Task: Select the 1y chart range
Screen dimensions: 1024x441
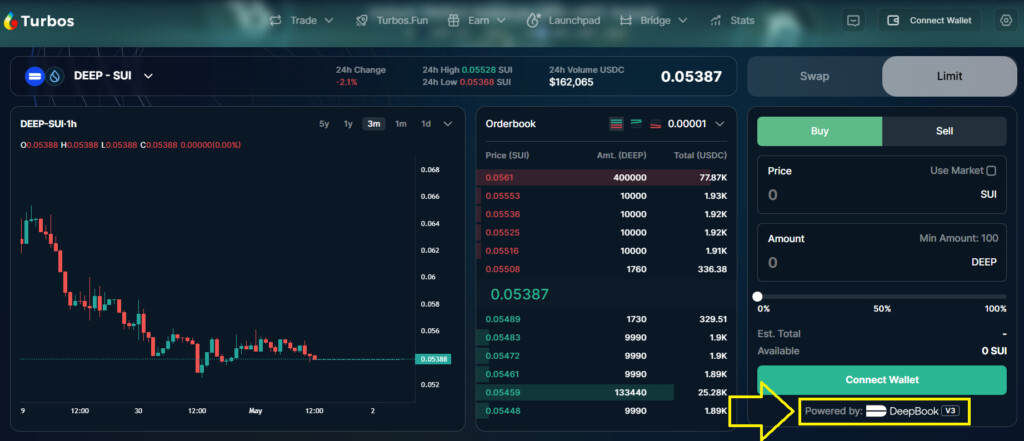Action: 348,123
